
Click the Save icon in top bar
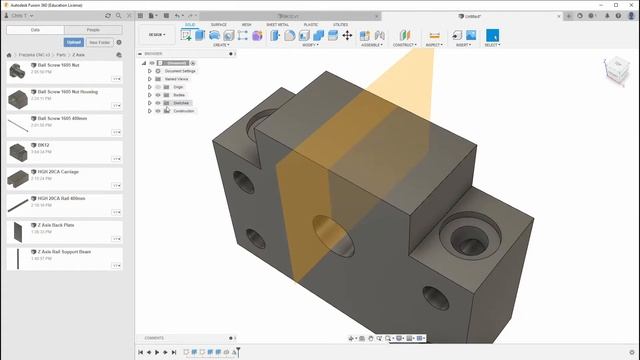tap(166, 16)
